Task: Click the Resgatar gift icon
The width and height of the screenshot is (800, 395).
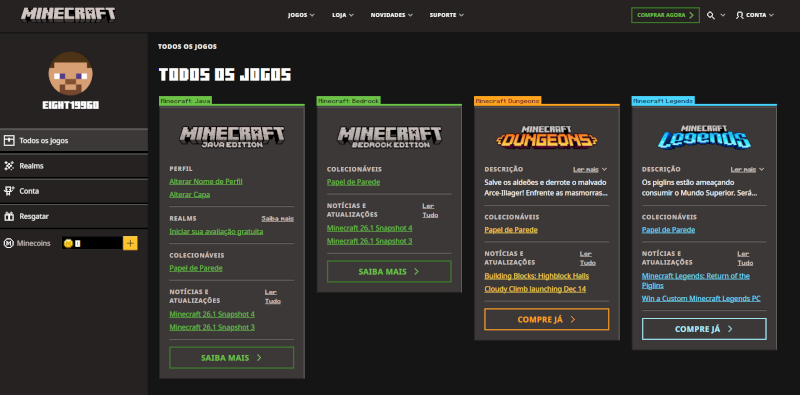Action: click(9, 216)
